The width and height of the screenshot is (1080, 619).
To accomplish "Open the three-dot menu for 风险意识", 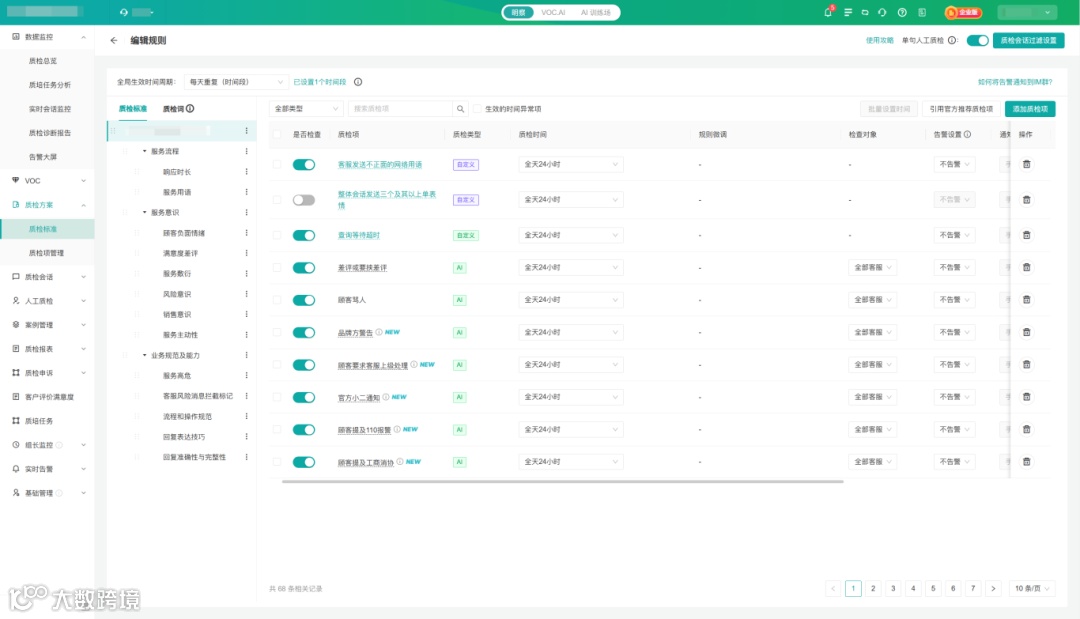I will pos(246,295).
